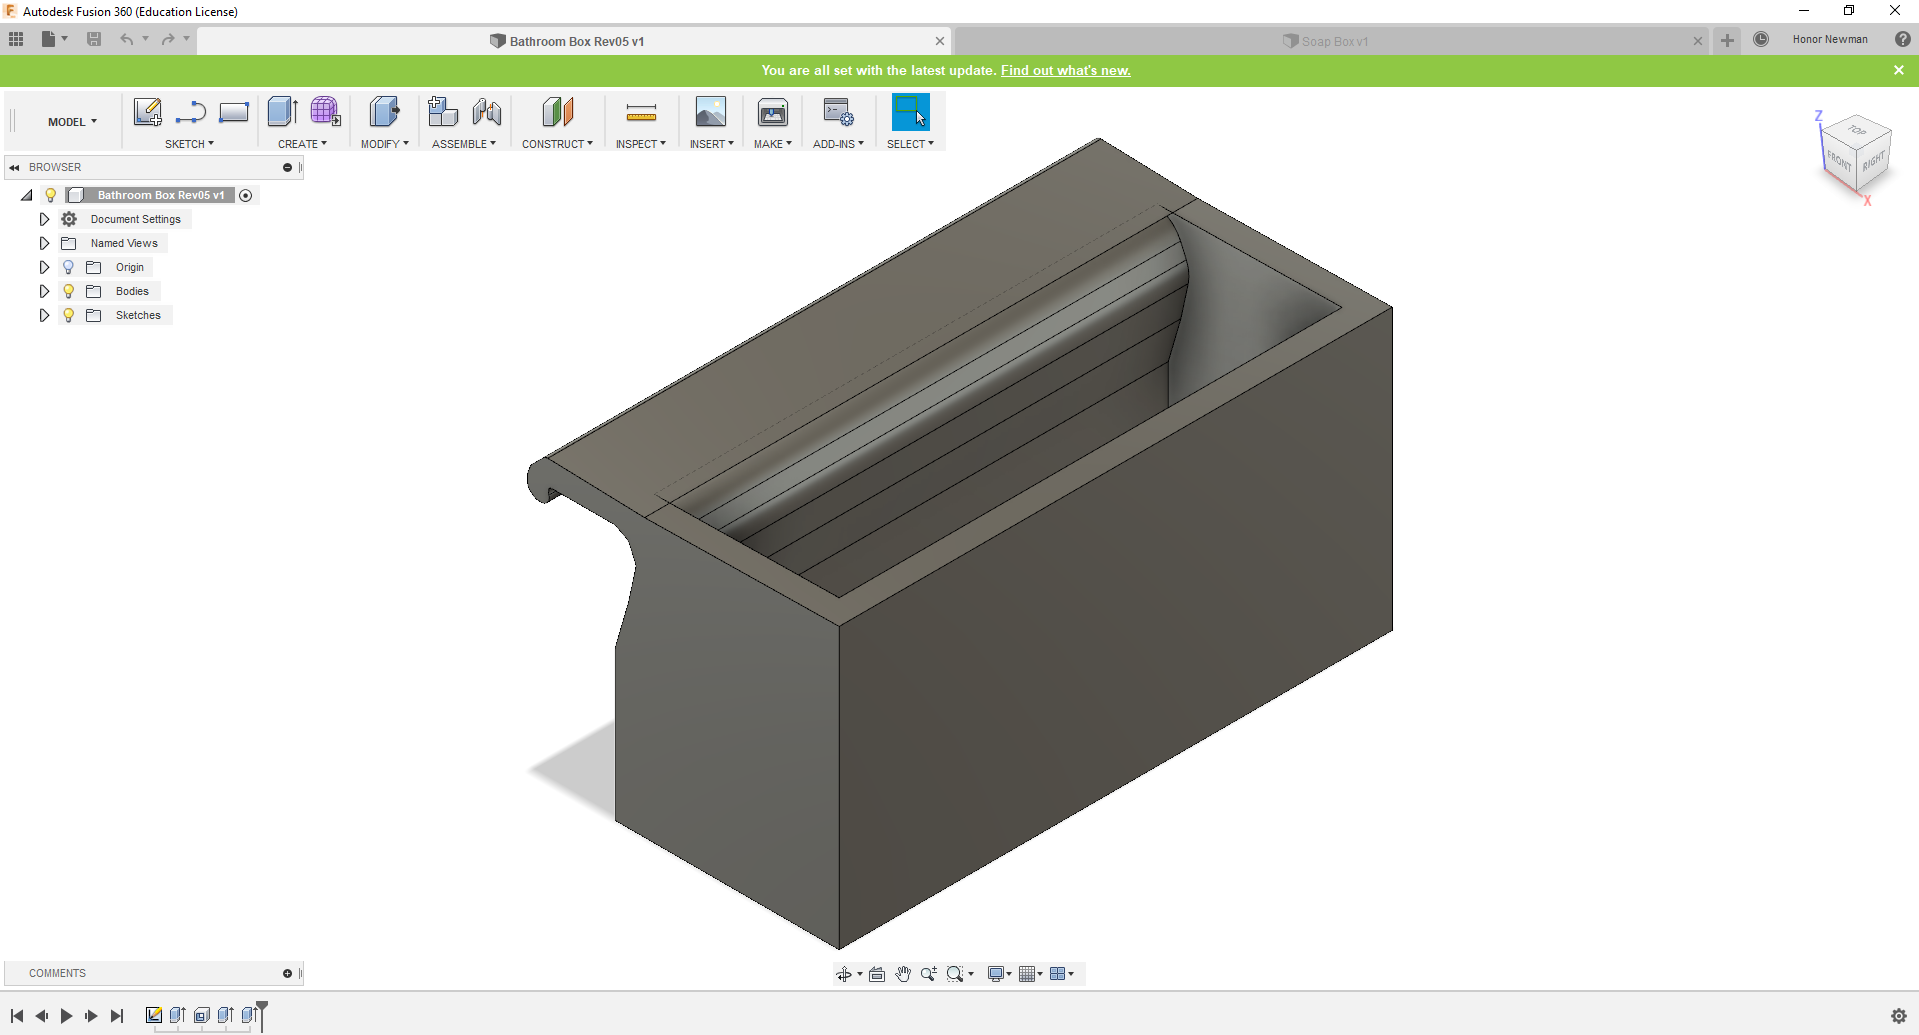Image resolution: width=1919 pixels, height=1035 pixels.
Task: Choose the Rectangle sketch tool icon
Action: tap(234, 112)
